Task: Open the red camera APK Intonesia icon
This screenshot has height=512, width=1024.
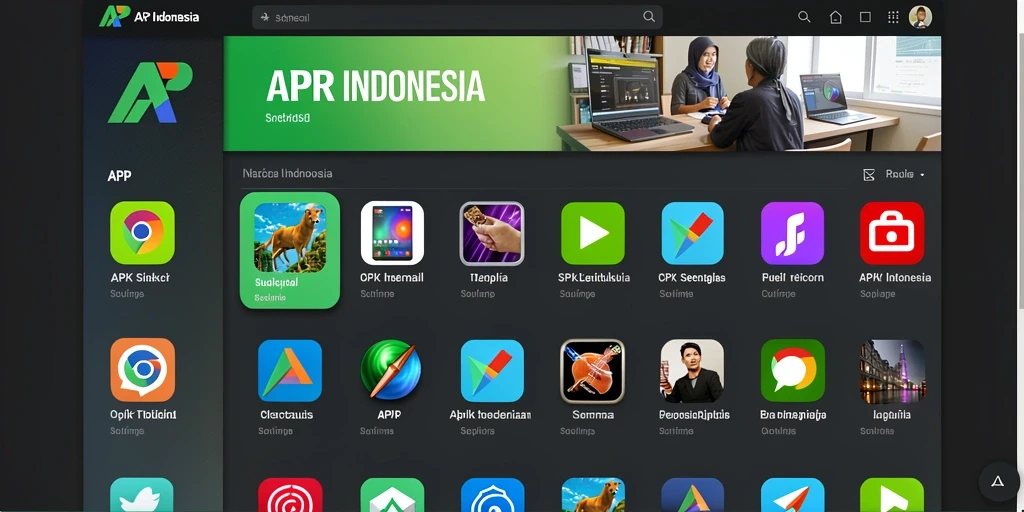Action: point(892,233)
